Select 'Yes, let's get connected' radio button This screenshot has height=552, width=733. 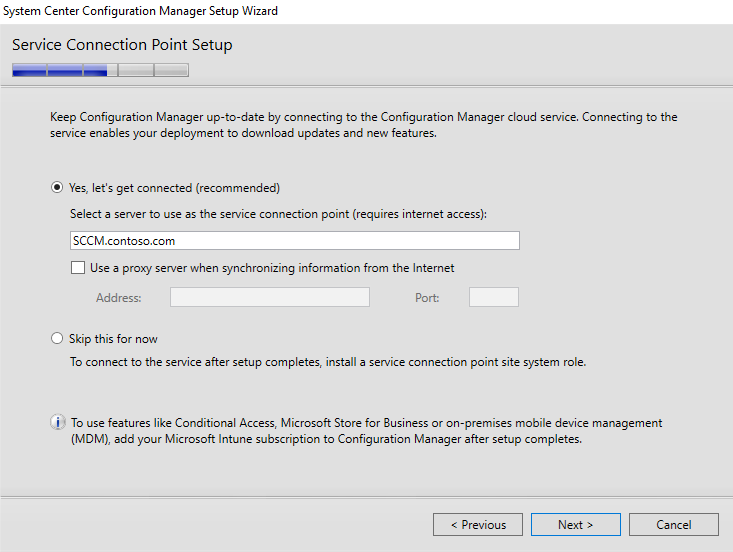[57, 187]
